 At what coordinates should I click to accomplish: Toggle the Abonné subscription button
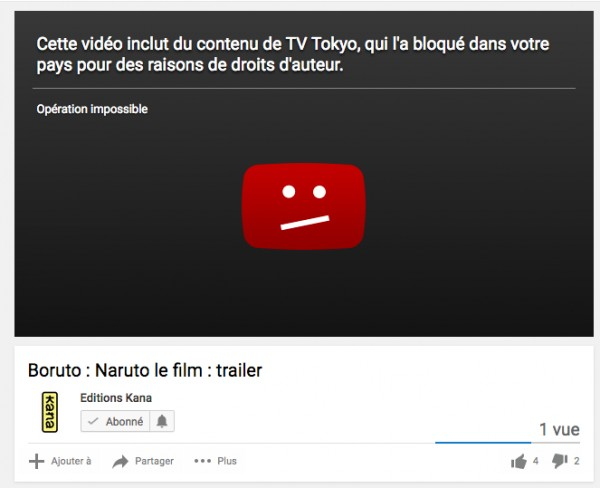[115, 421]
